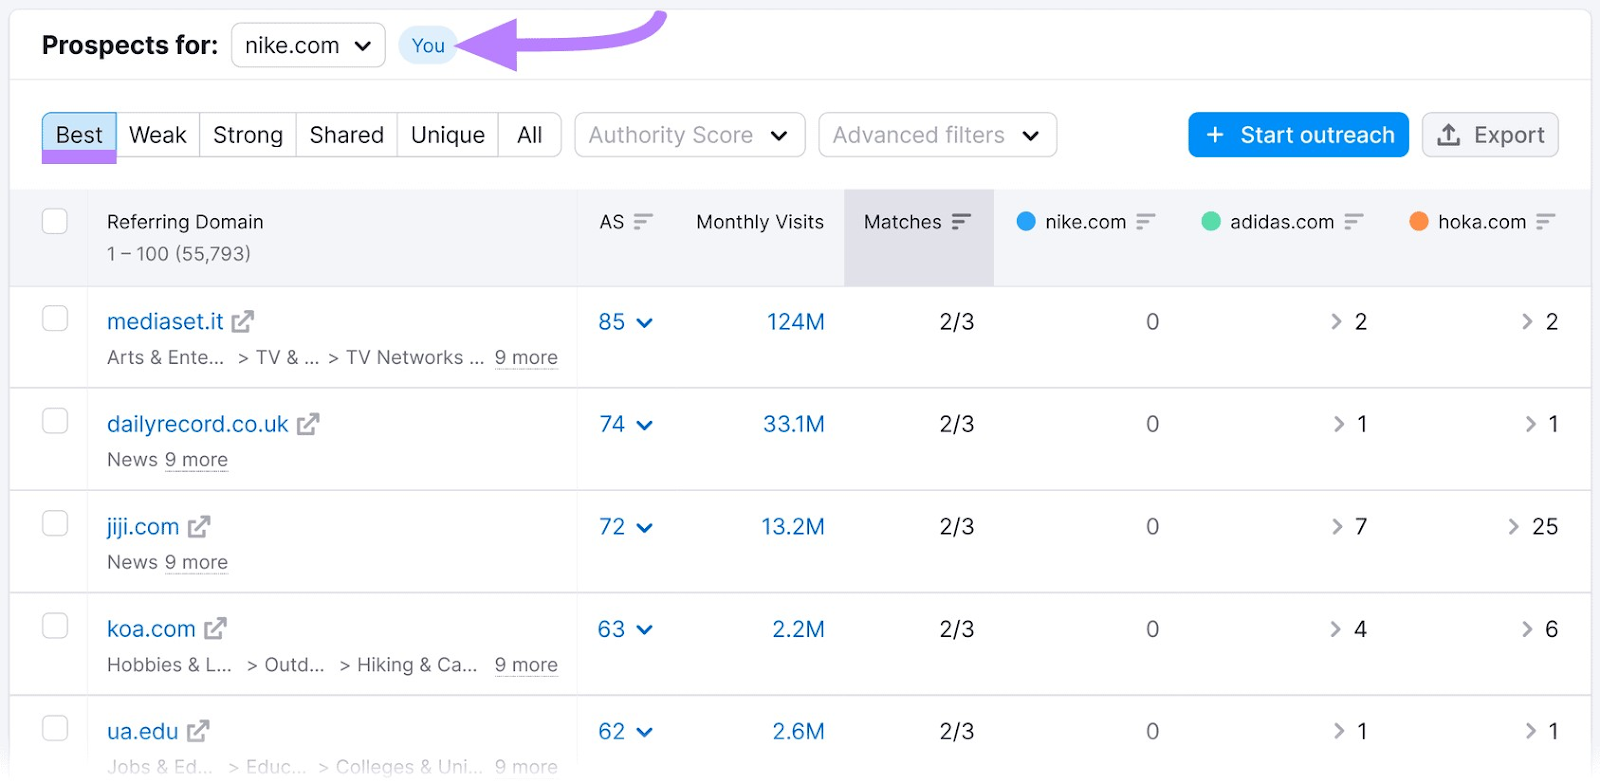Sort by AS column icon
1600x783 pixels.
click(643, 222)
